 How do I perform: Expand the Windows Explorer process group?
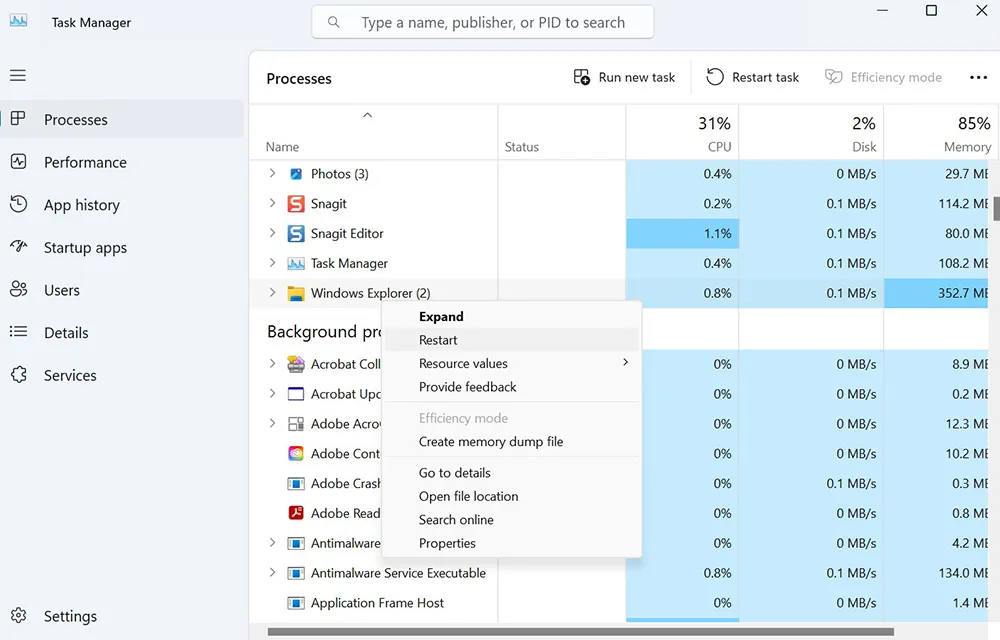click(x=271, y=292)
